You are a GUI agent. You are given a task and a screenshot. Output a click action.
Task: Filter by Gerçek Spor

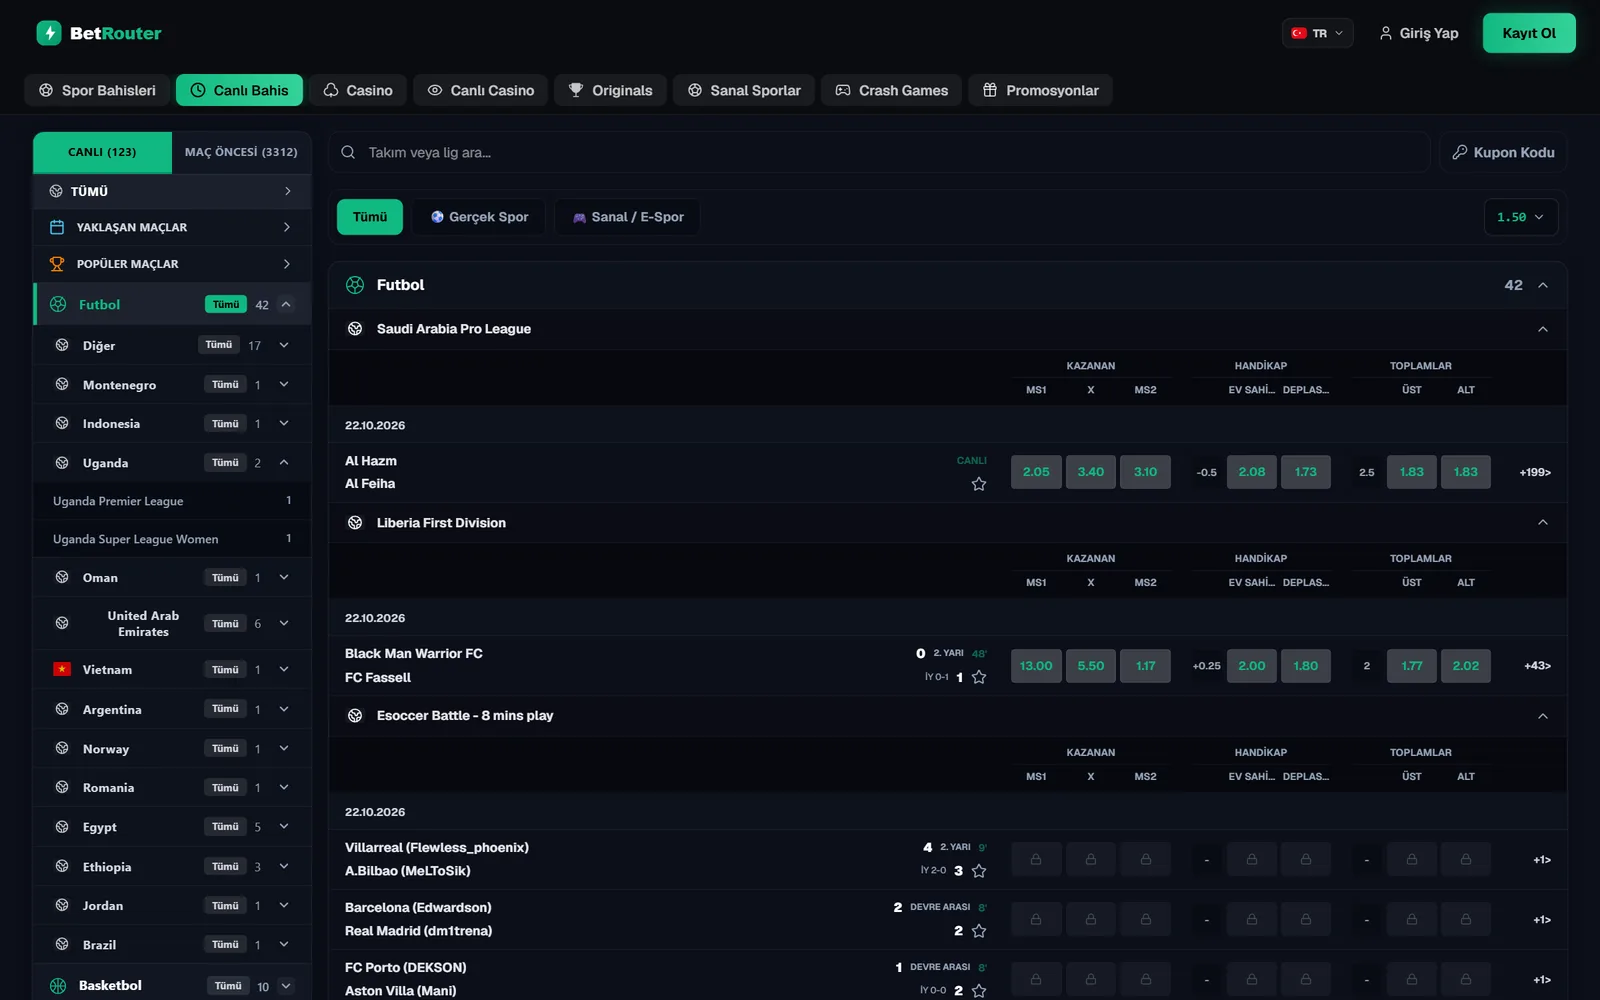click(479, 217)
